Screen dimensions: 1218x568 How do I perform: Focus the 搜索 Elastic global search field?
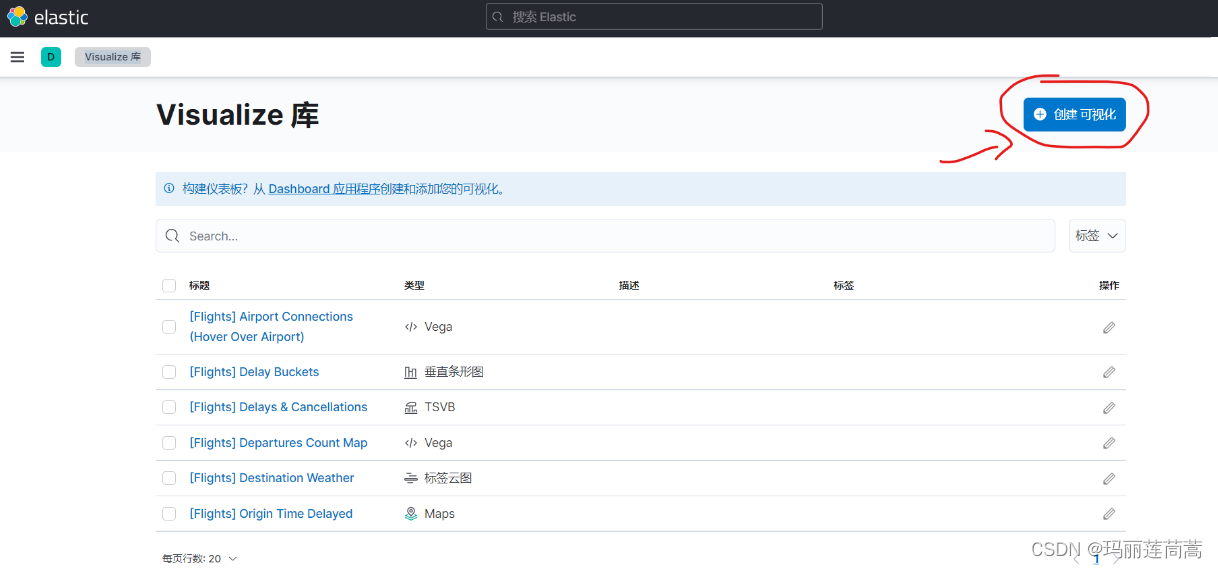click(654, 17)
